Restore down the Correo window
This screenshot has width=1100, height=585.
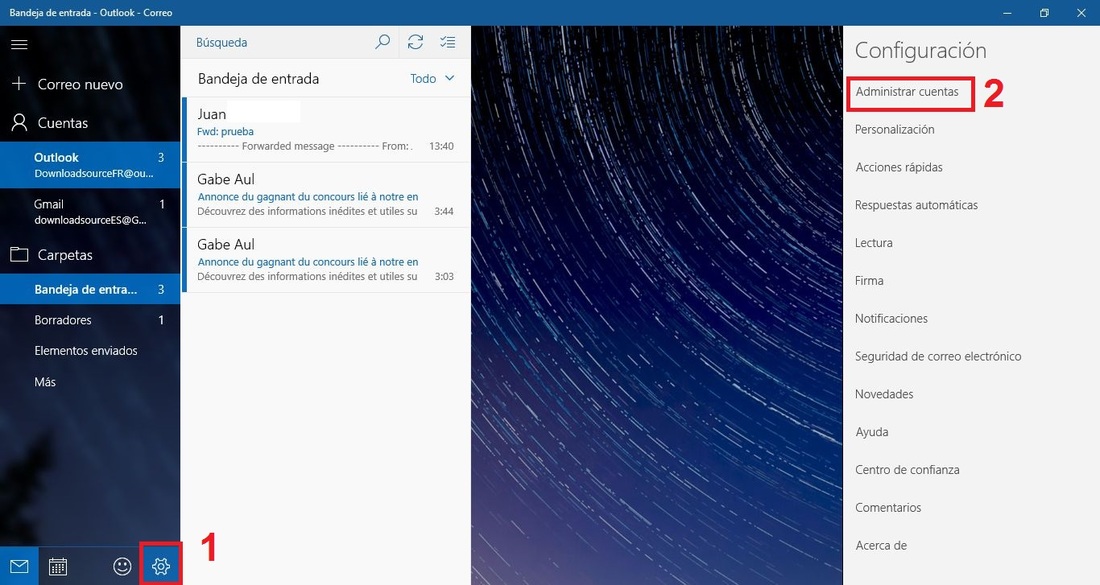(1044, 13)
